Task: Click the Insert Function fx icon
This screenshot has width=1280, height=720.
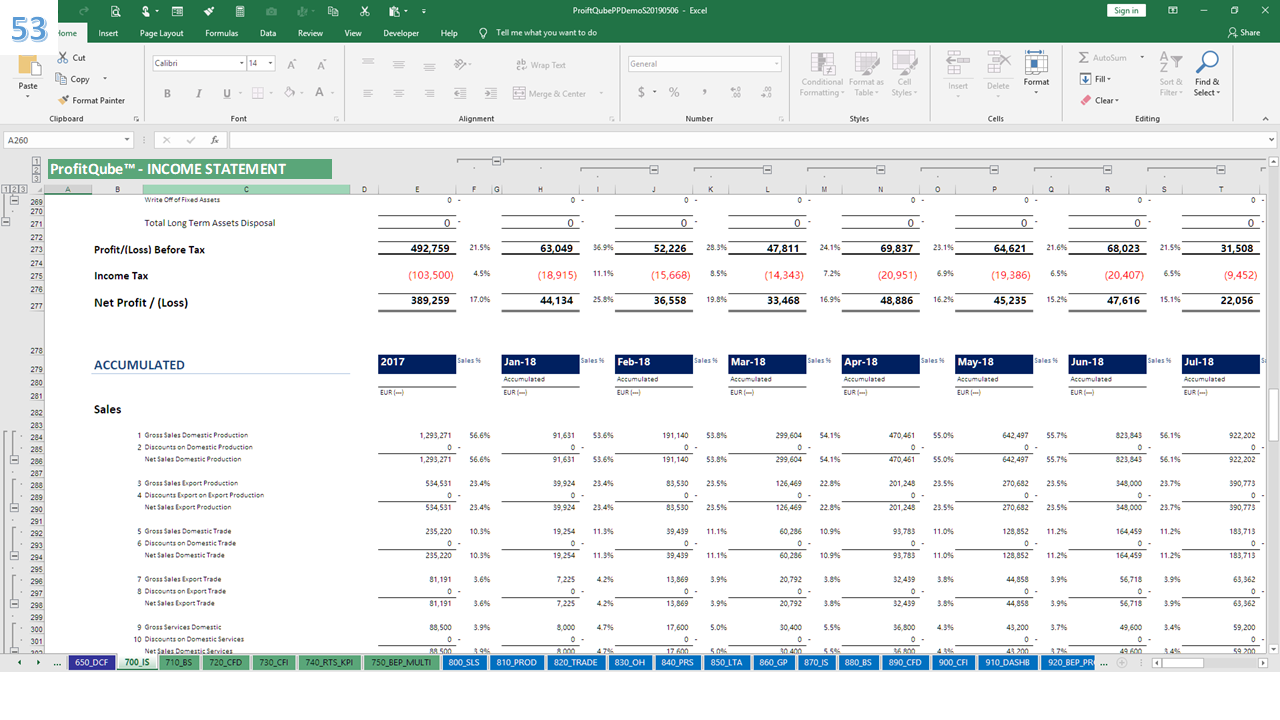Action: click(x=214, y=141)
